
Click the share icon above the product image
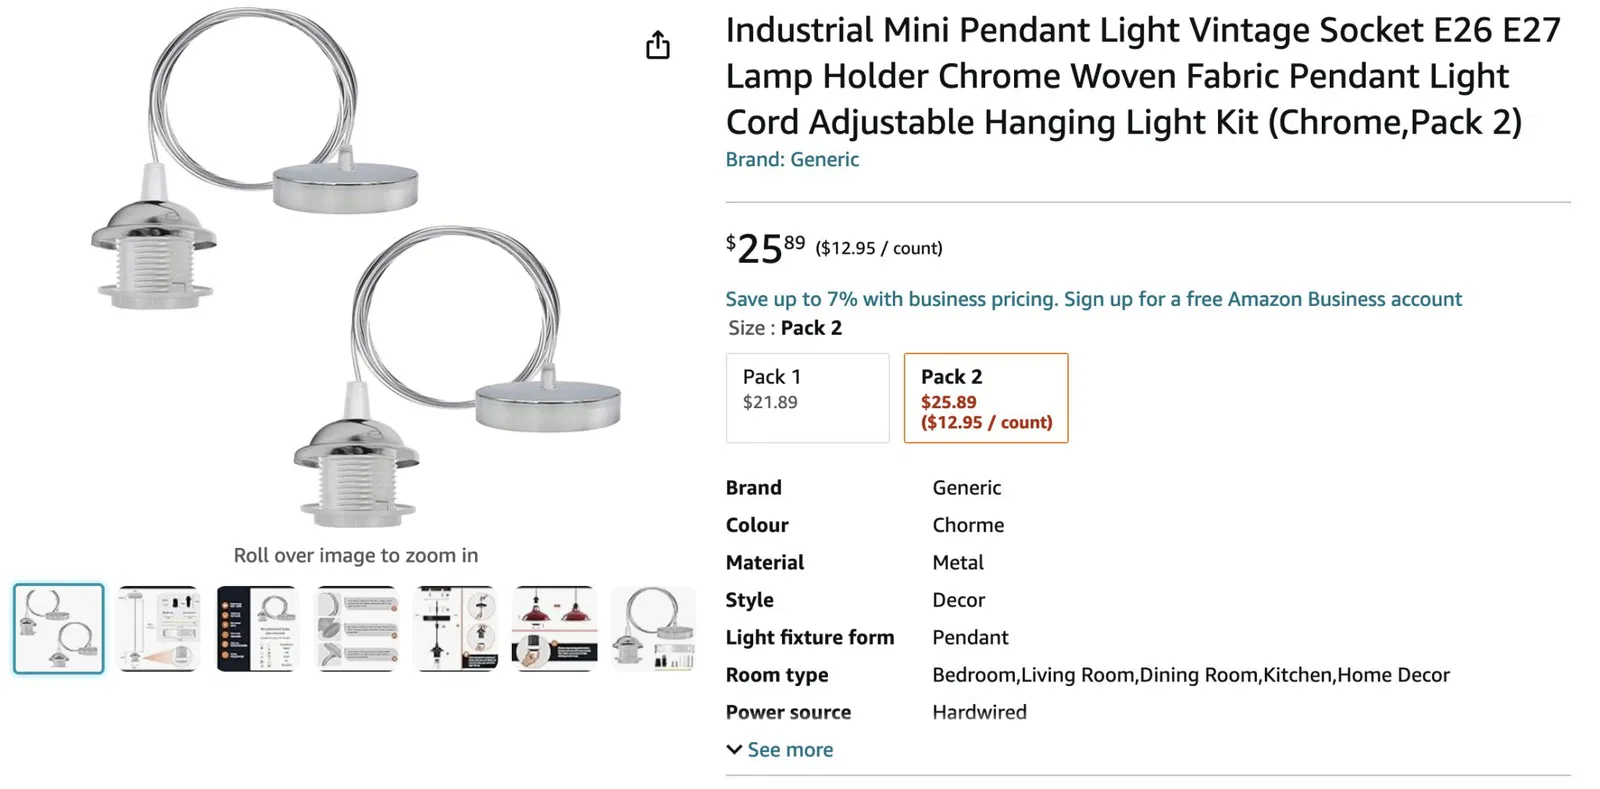[657, 45]
